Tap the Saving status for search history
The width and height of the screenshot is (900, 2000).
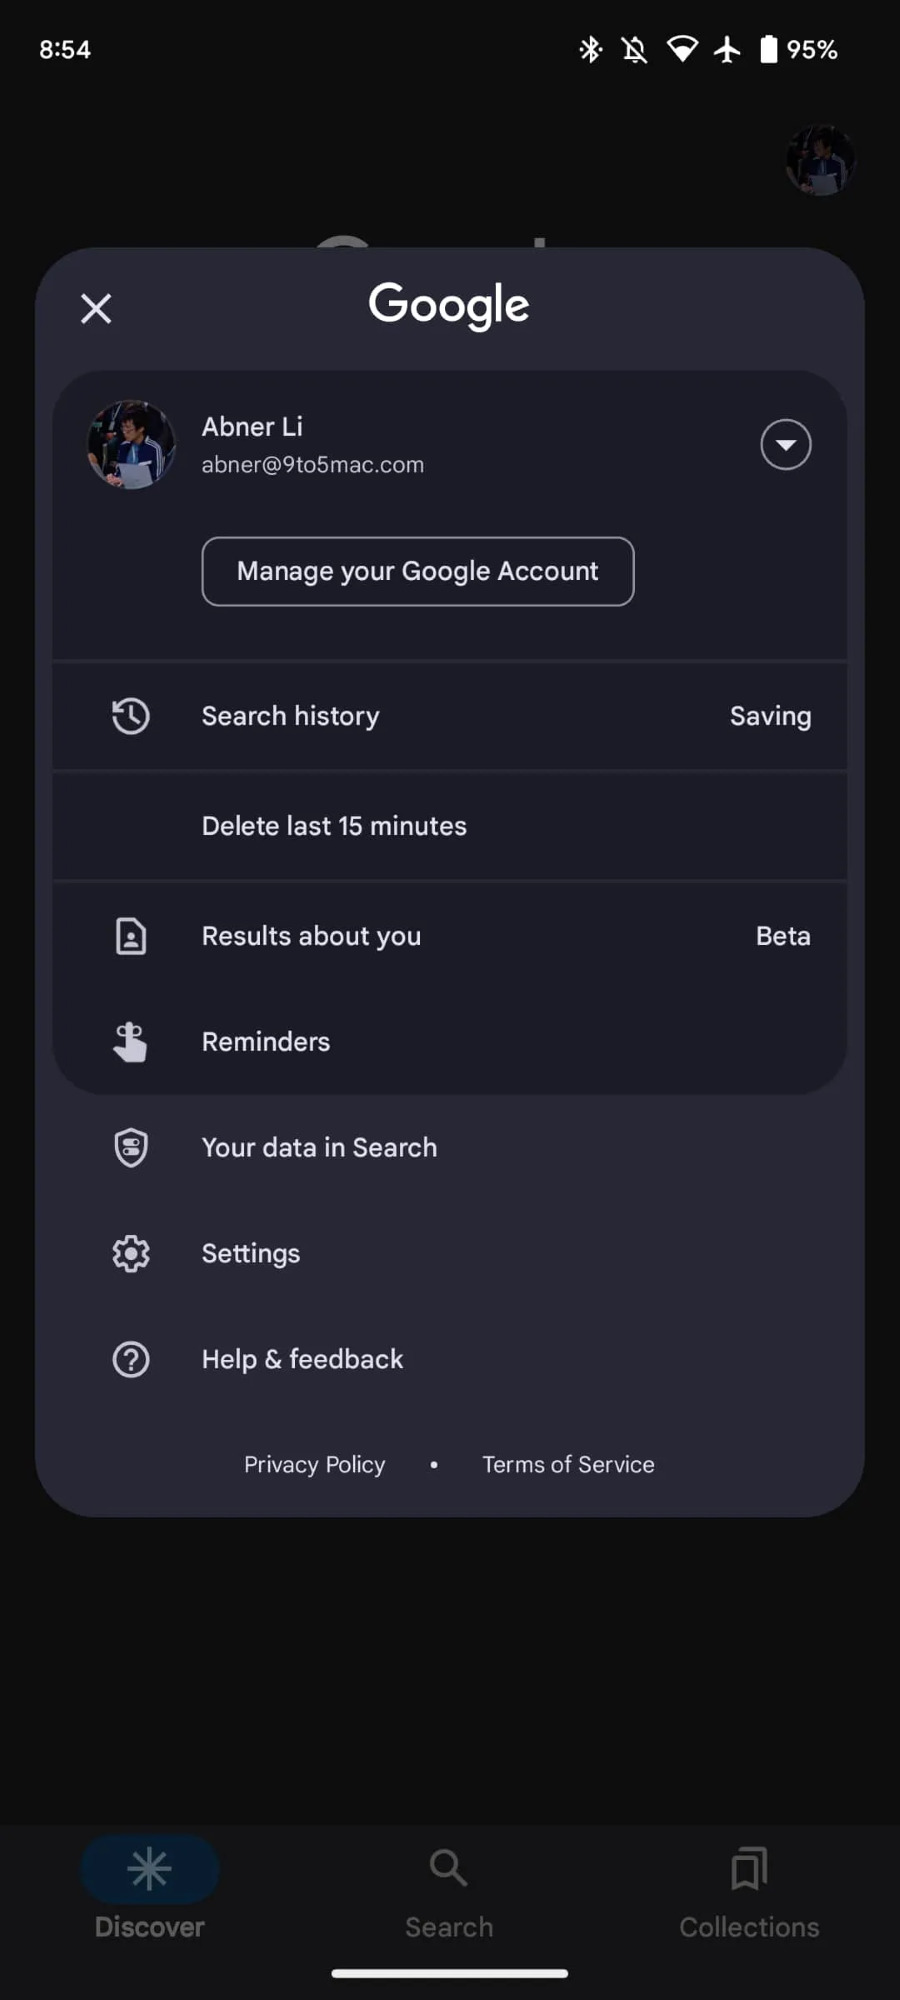click(770, 716)
